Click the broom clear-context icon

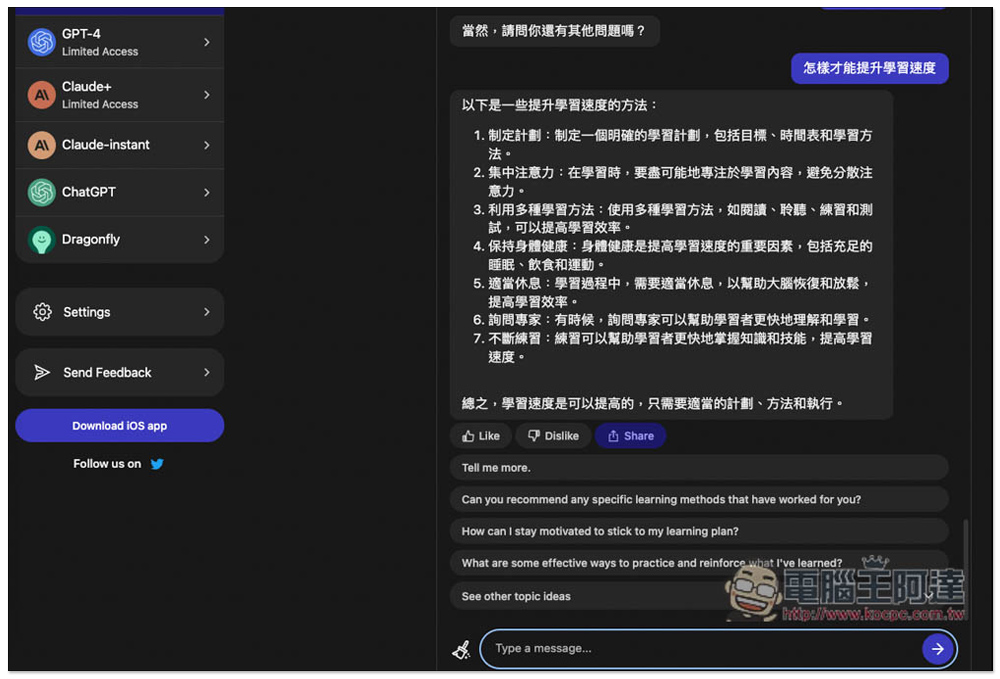pos(461,650)
